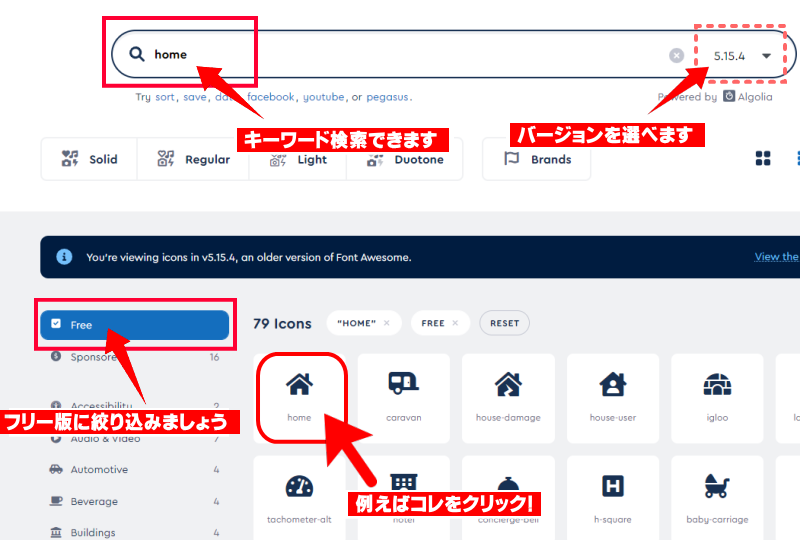The width and height of the screenshot is (800, 540).
Task: Open the 5.15.4 version dropdown
Action: coord(742,56)
